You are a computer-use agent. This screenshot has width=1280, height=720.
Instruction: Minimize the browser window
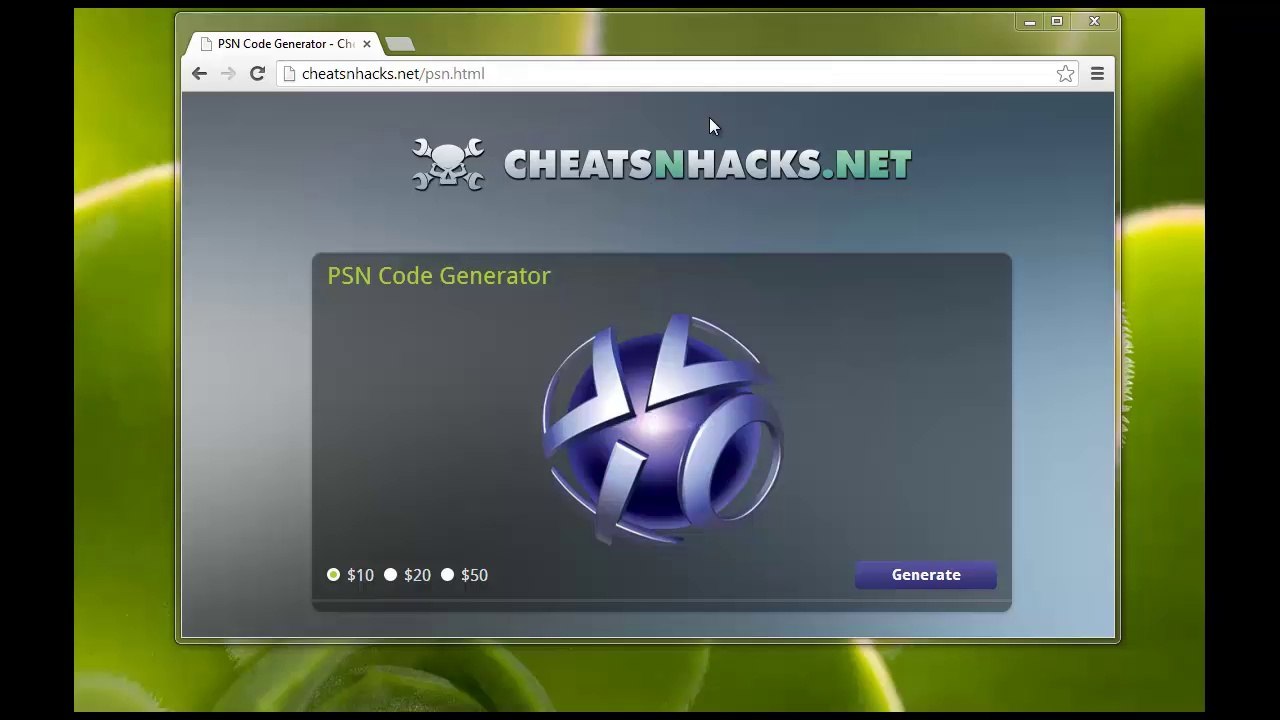tap(1029, 21)
